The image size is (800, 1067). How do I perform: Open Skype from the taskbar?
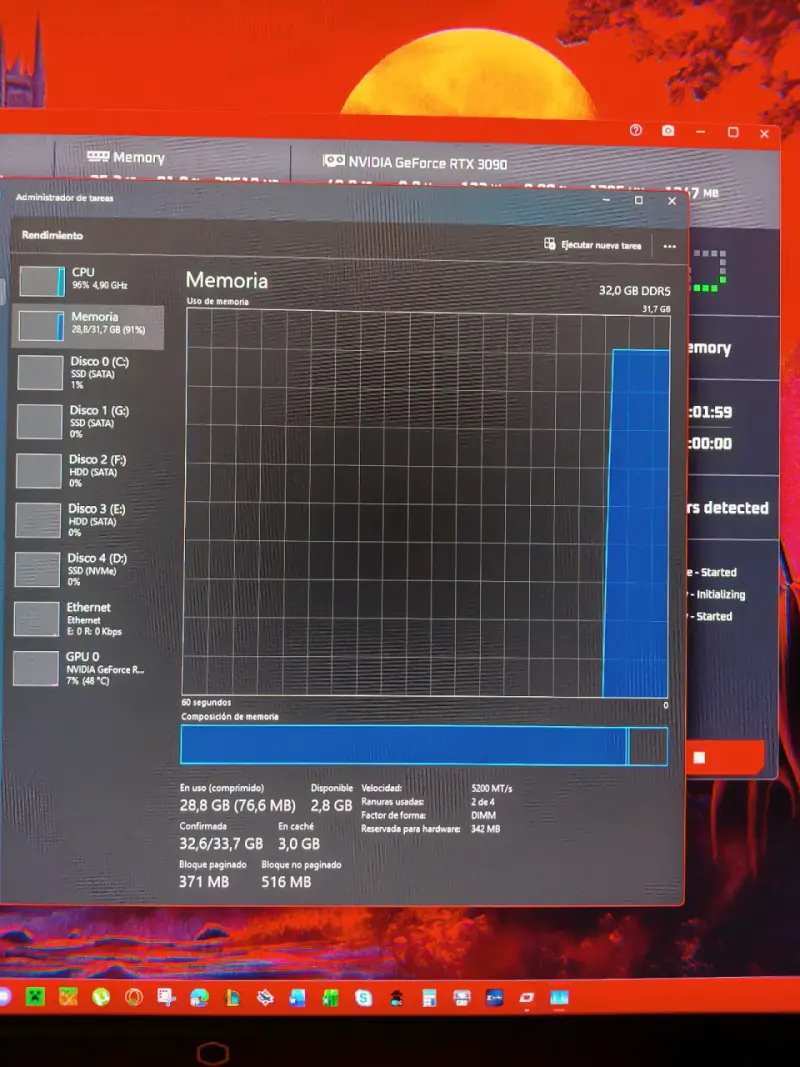(x=364, y=998)
